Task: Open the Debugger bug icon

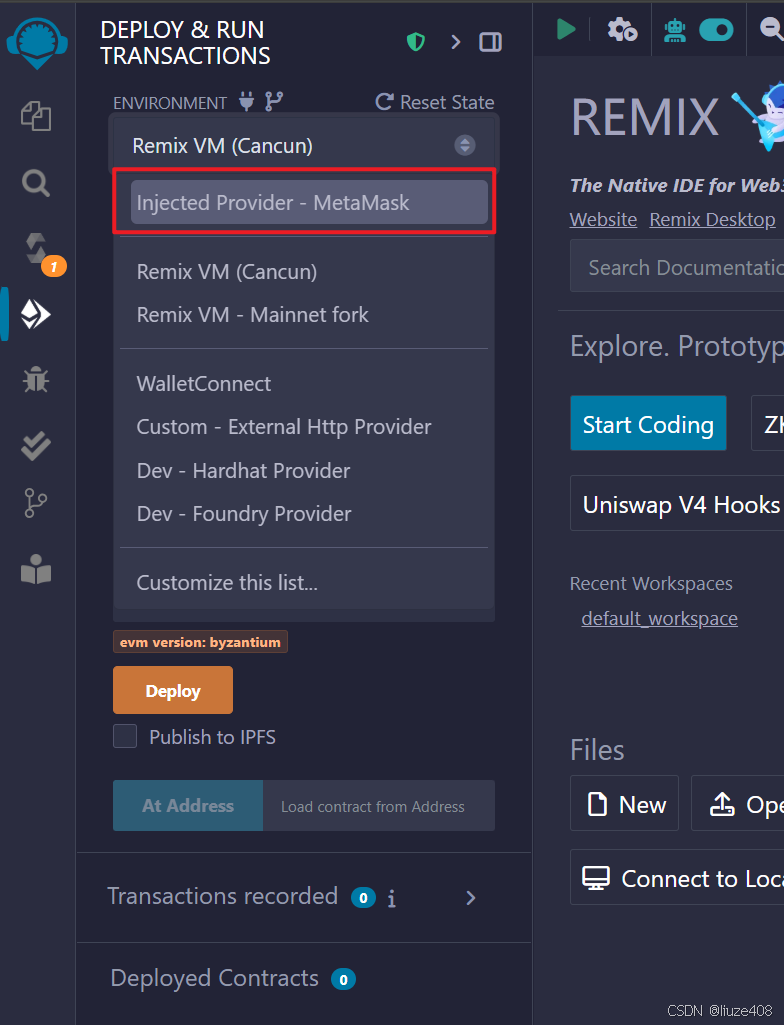Action: (x=36, y=379)
